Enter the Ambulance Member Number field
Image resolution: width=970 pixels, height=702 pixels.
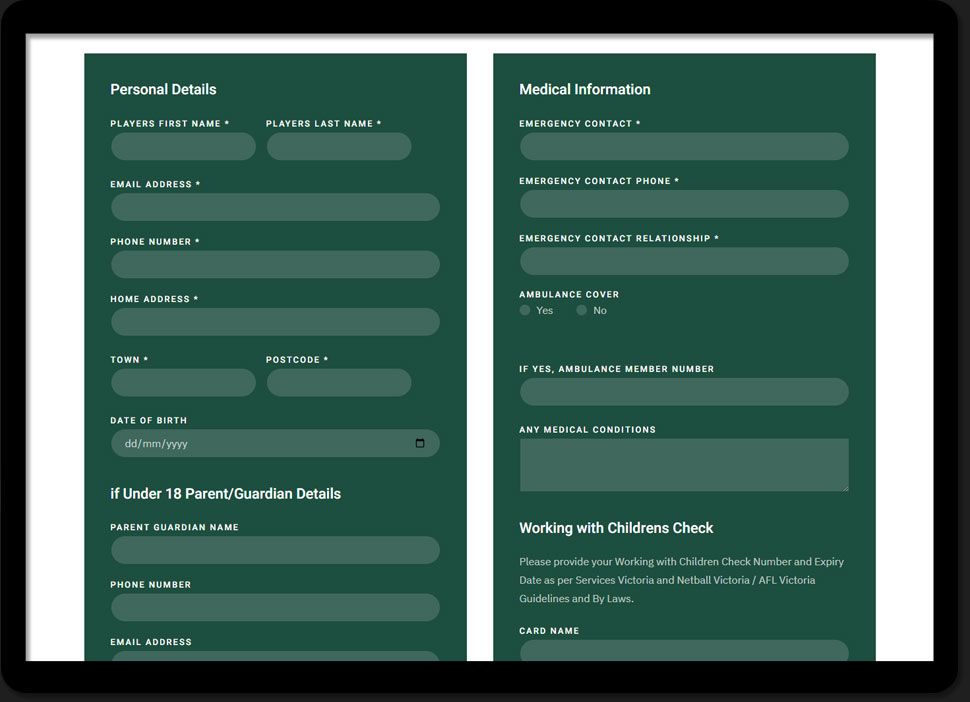pos(684,392)
